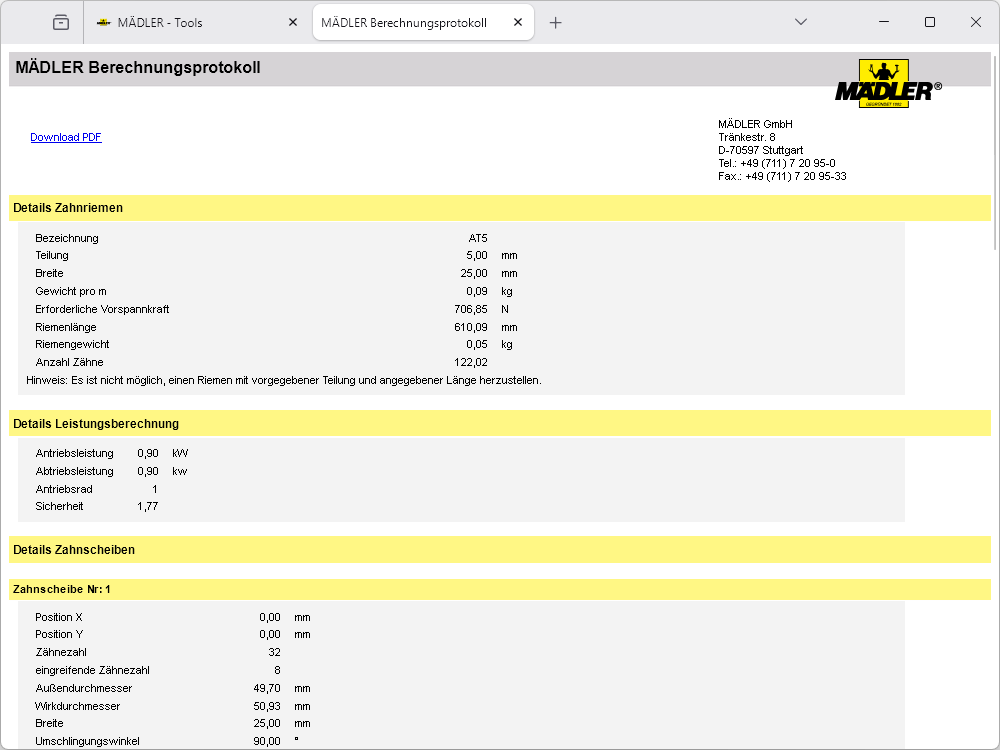Screen dimensions: 1000x750
Task: Click the Details Zahnriemen section header
Action: click(x=68, y=208)
